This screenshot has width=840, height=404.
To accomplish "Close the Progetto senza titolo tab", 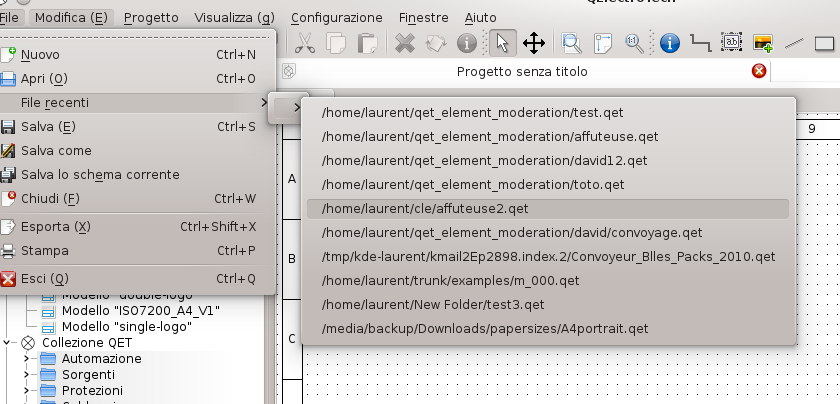I will click(759, 71).
